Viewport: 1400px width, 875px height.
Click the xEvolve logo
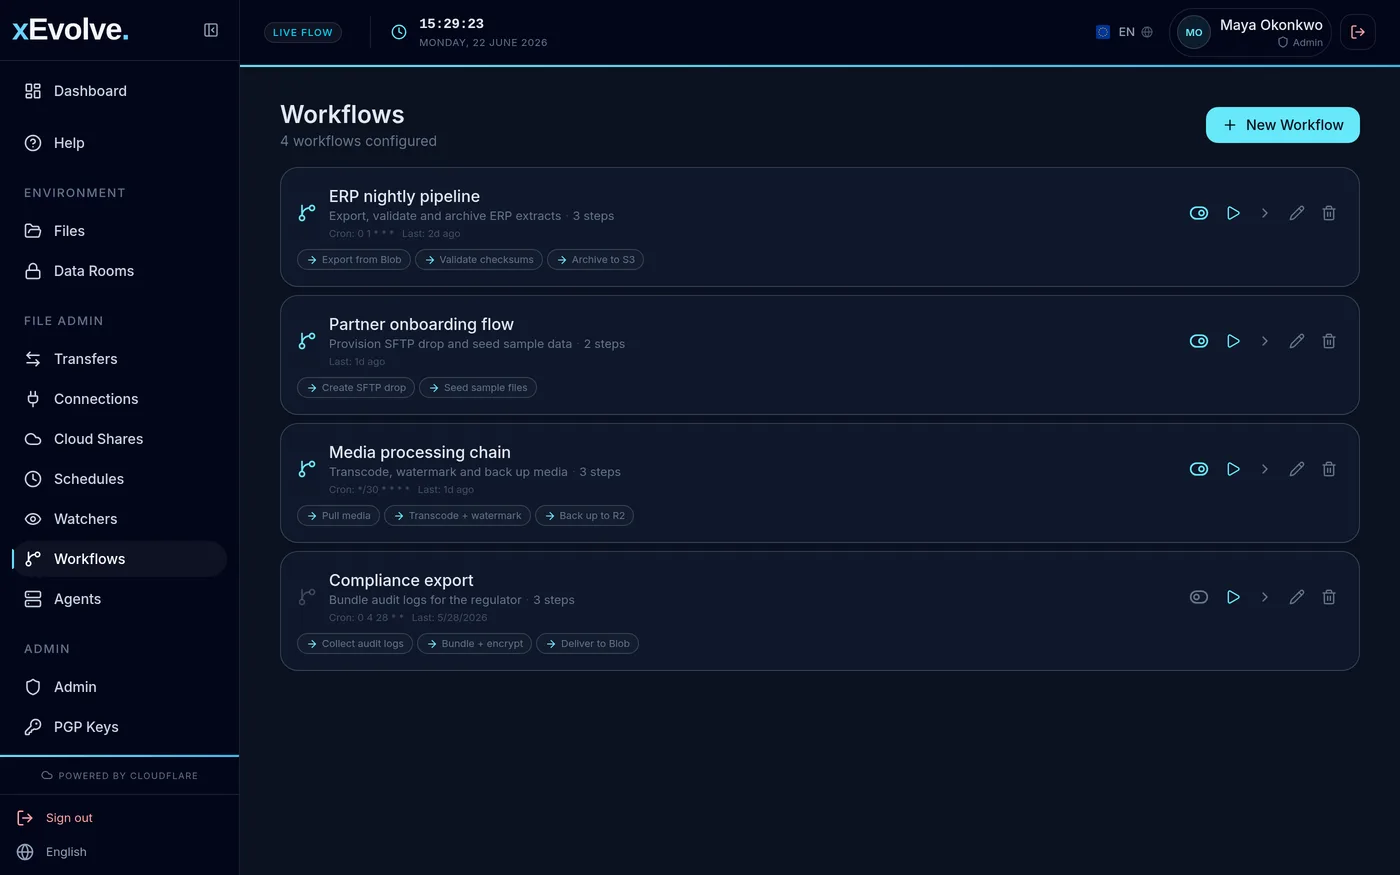click(x=70, y=30)
